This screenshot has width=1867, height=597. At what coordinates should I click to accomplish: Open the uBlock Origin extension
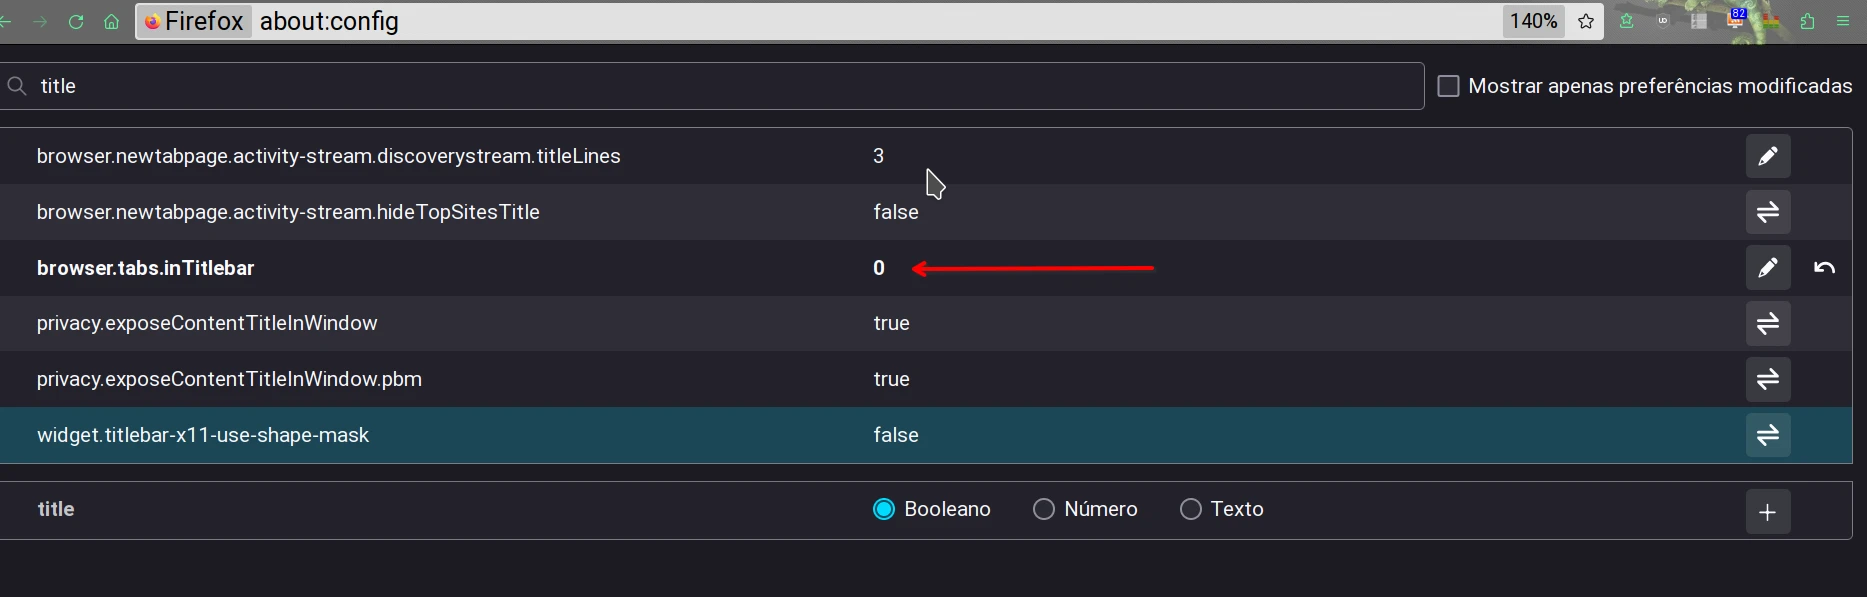(x=1663, y=21)
